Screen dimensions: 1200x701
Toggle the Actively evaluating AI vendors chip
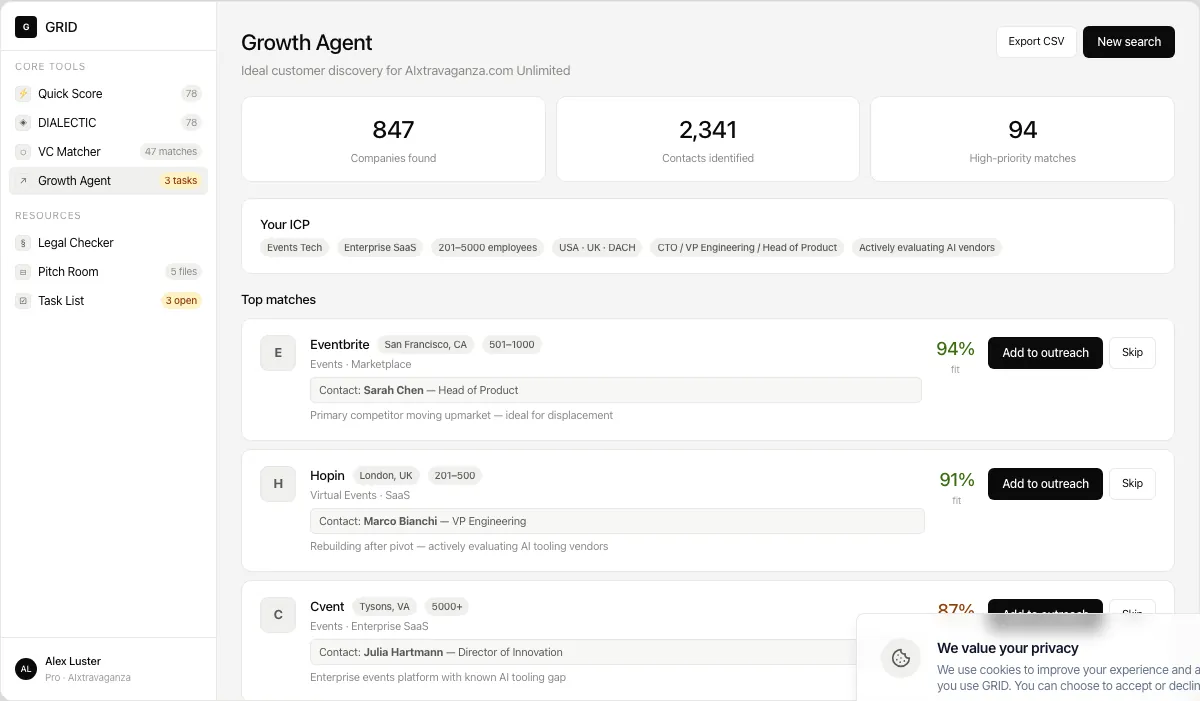[x=926, y=247]
